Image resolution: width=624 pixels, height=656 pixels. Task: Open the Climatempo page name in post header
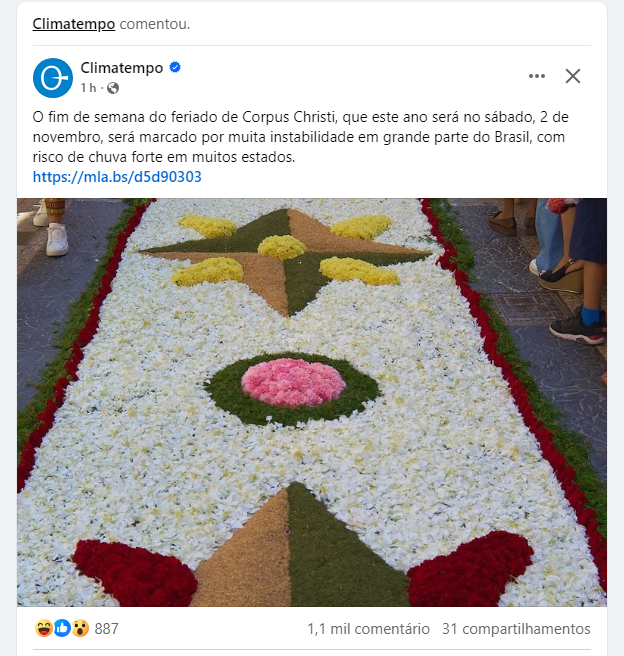(x=122, y=68)
